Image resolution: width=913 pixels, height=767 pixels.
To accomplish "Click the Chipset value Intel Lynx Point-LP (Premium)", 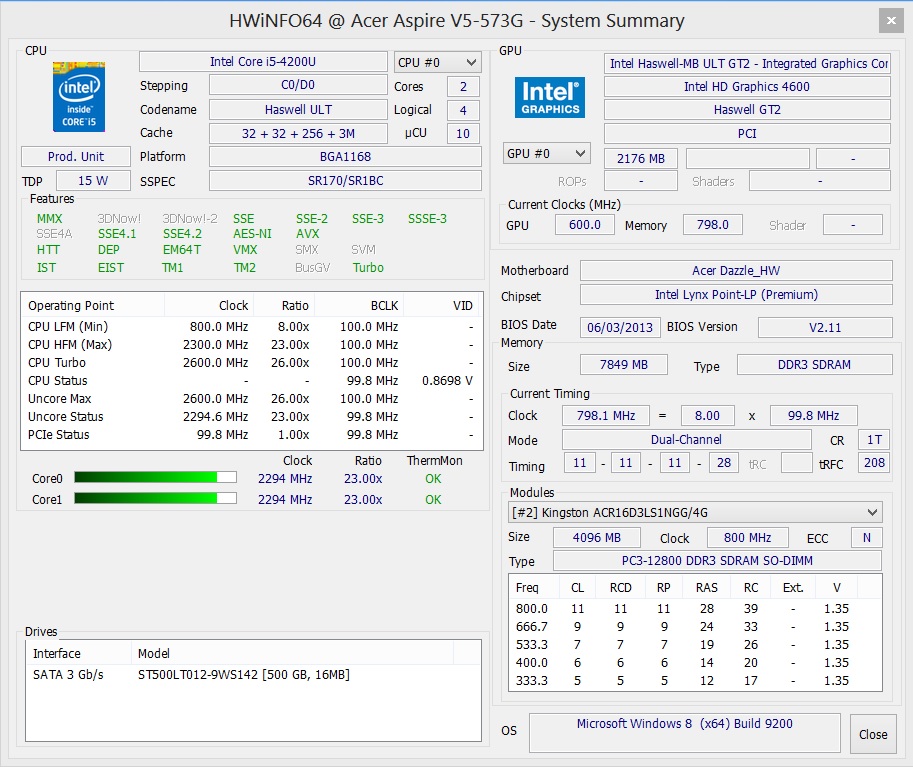I will tap(736, 294).
